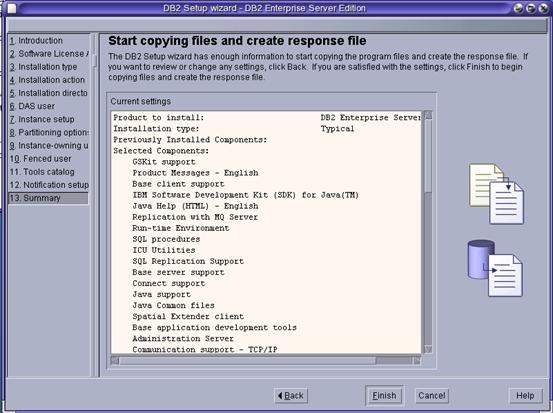Viewport: 553px width, 413px height.
Task: Click 'SQL Replication Support' entry
Action: coord(188,261)
